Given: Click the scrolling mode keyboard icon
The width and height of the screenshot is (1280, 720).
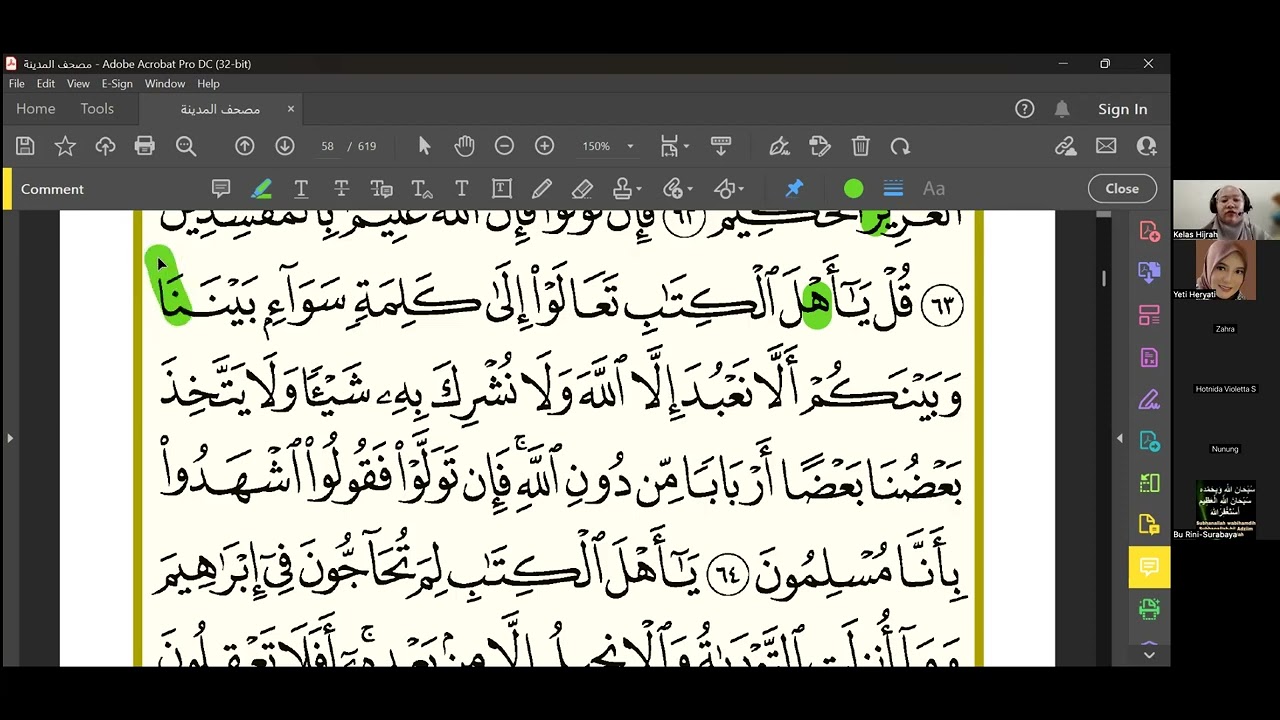Looking at the screenshot, I should click(721, 146).
